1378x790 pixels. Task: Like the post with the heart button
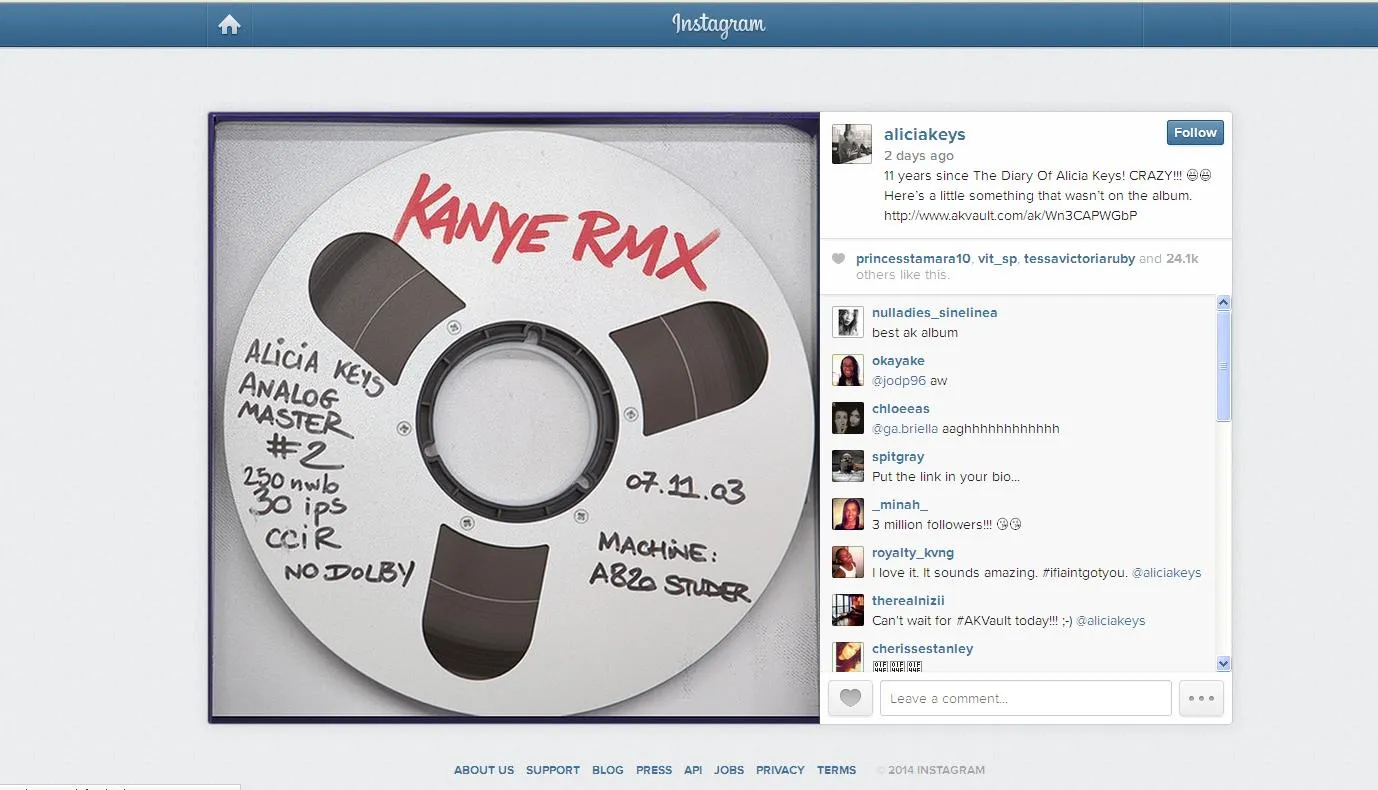(850, 698)
